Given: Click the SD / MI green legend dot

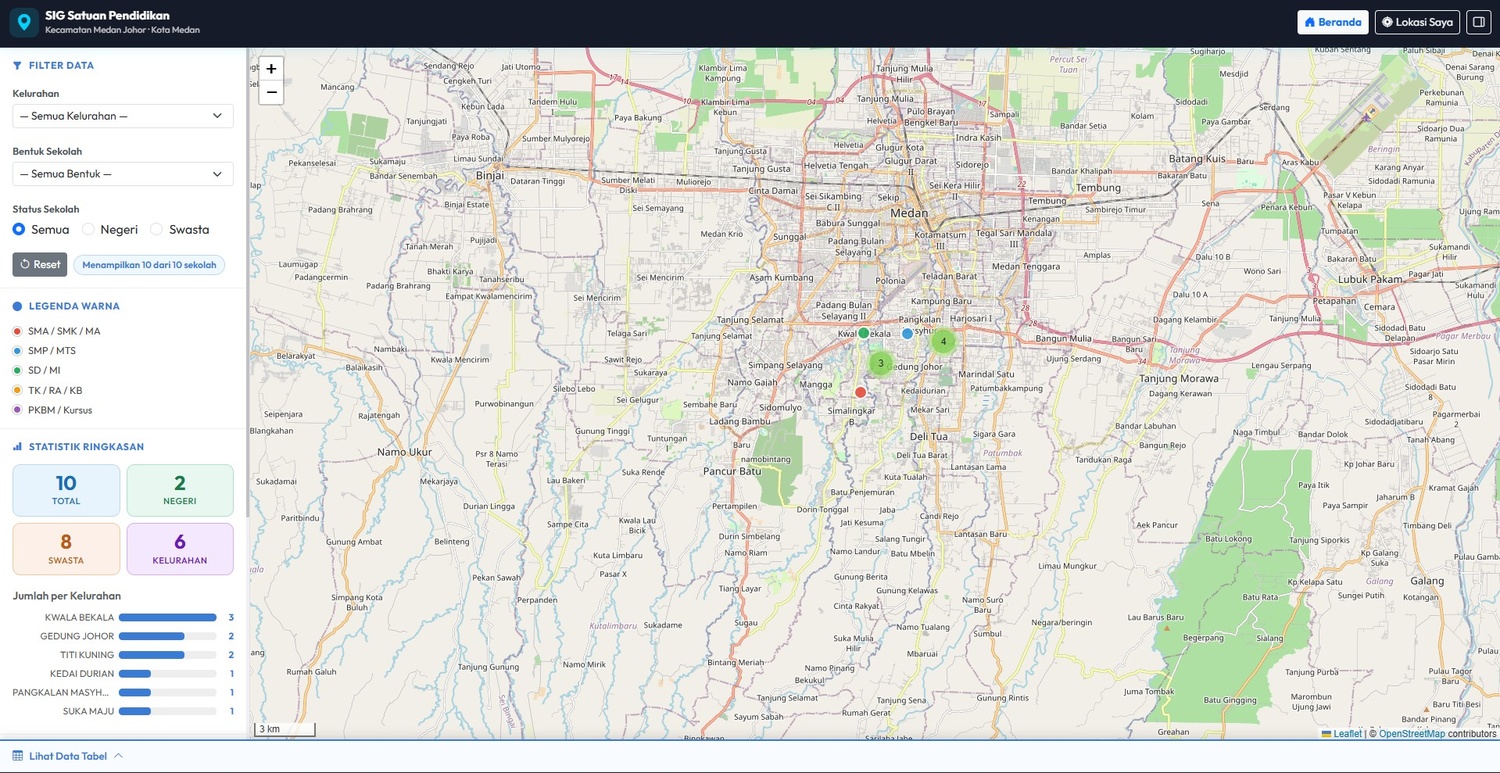Looking at the screenshot, I should click(x=17, y=370).
